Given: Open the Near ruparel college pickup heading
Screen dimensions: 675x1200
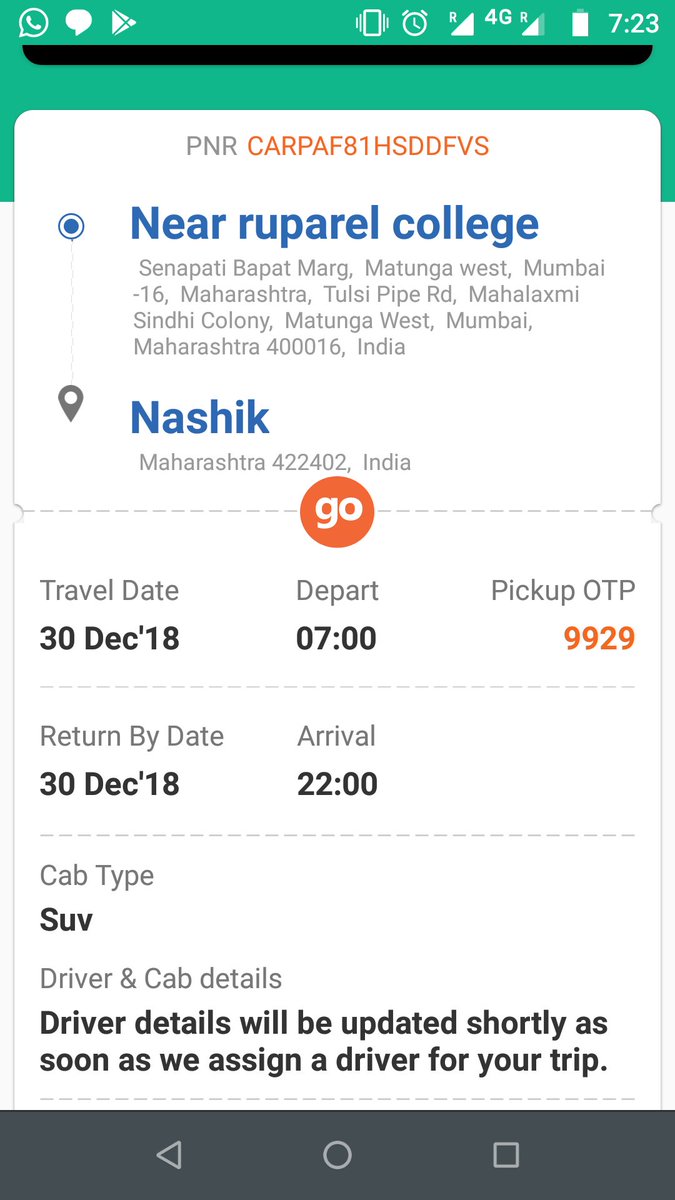Looking at the screenshot, I should coord(334,224).
